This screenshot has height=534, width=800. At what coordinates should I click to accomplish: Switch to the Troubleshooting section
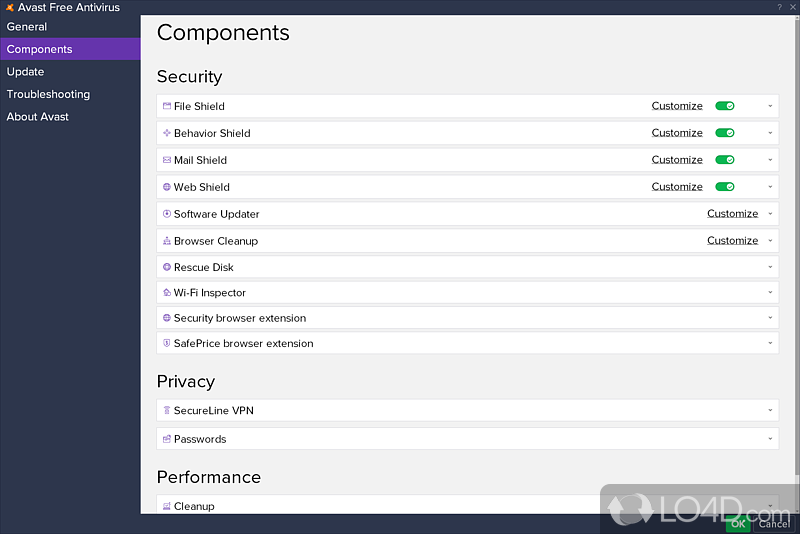pos(48,94)
